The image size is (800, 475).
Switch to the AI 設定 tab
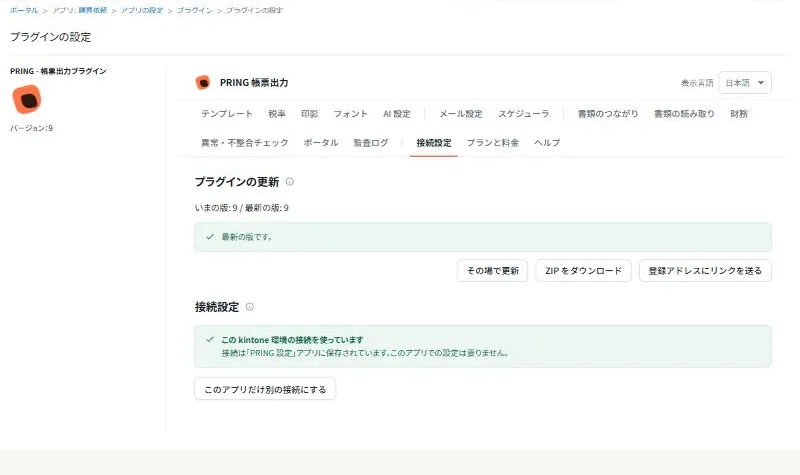397,114
